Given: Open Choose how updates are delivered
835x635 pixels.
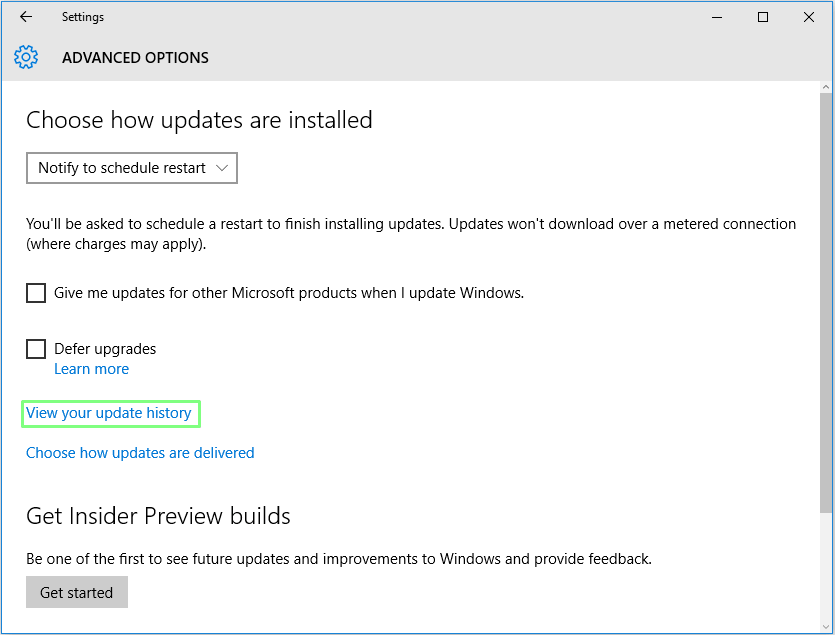Looking at the screenshot, I should 140,453.
